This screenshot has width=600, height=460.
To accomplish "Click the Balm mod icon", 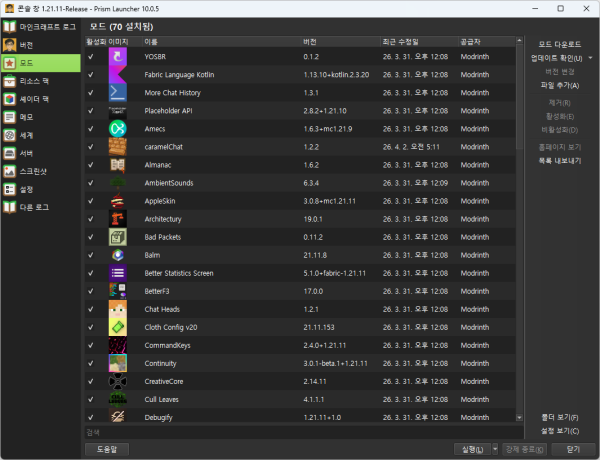I will (x=117, y=255).
